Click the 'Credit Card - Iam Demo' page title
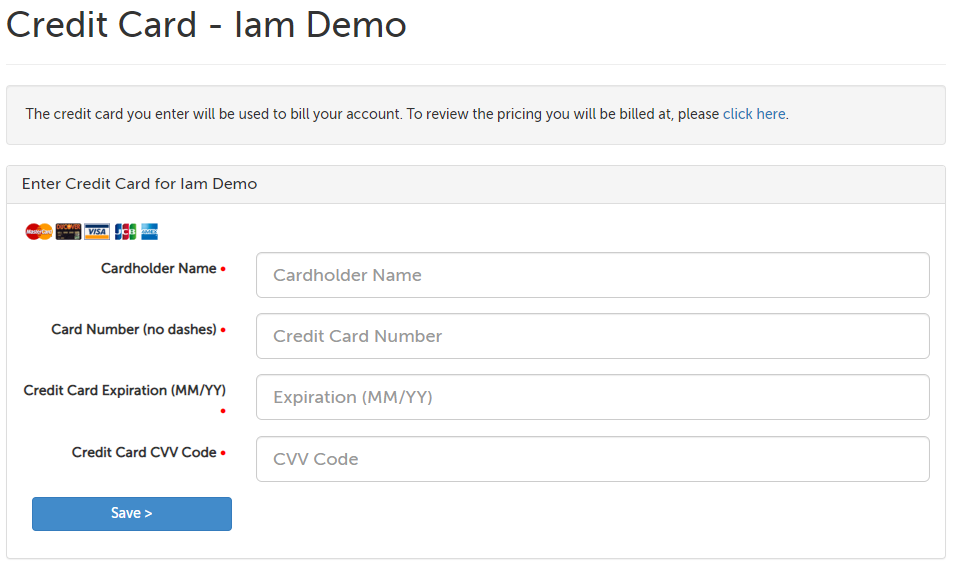 (206, 24)
